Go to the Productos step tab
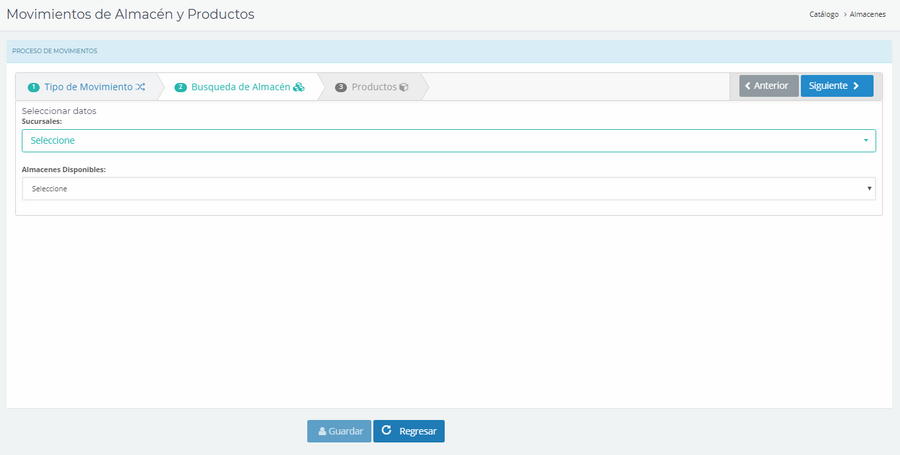The width and height of the screenshot is (900, 455). (374, 87)
